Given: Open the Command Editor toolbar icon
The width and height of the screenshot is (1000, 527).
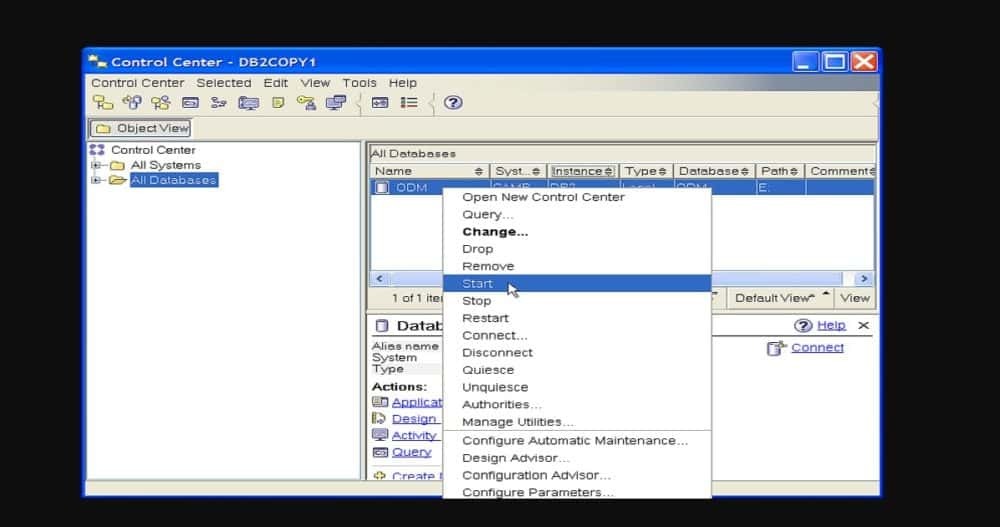Looking at the screenshot, I should (x=190, y=103).
